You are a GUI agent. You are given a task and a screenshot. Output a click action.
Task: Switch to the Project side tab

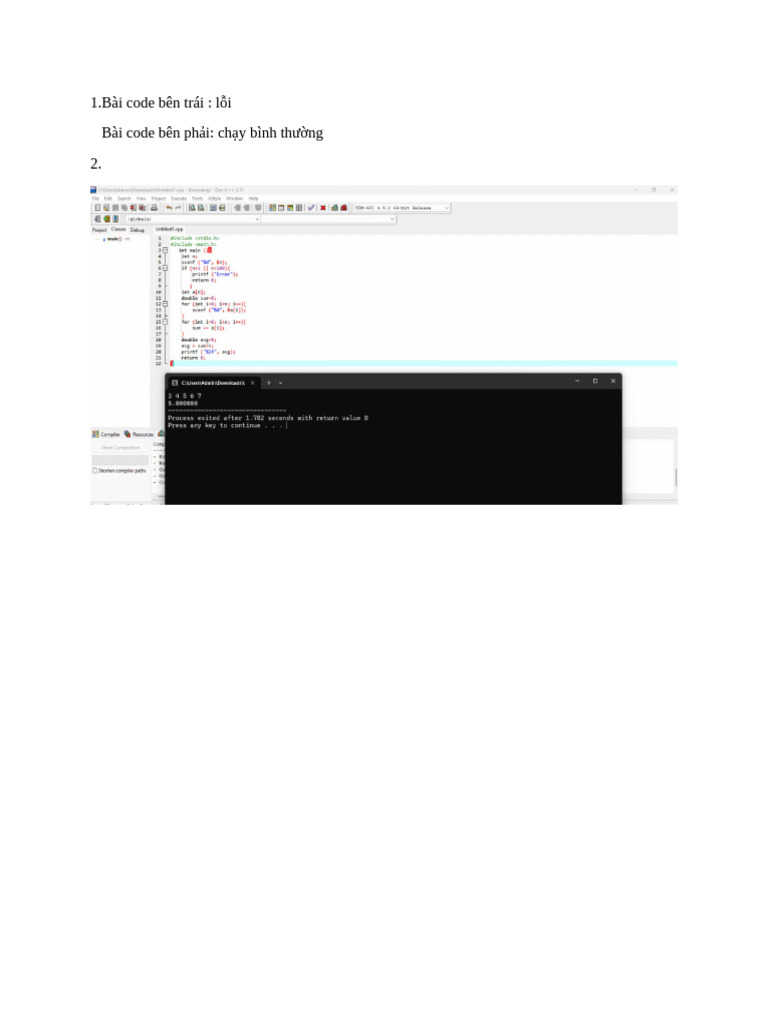pos(99,230)
